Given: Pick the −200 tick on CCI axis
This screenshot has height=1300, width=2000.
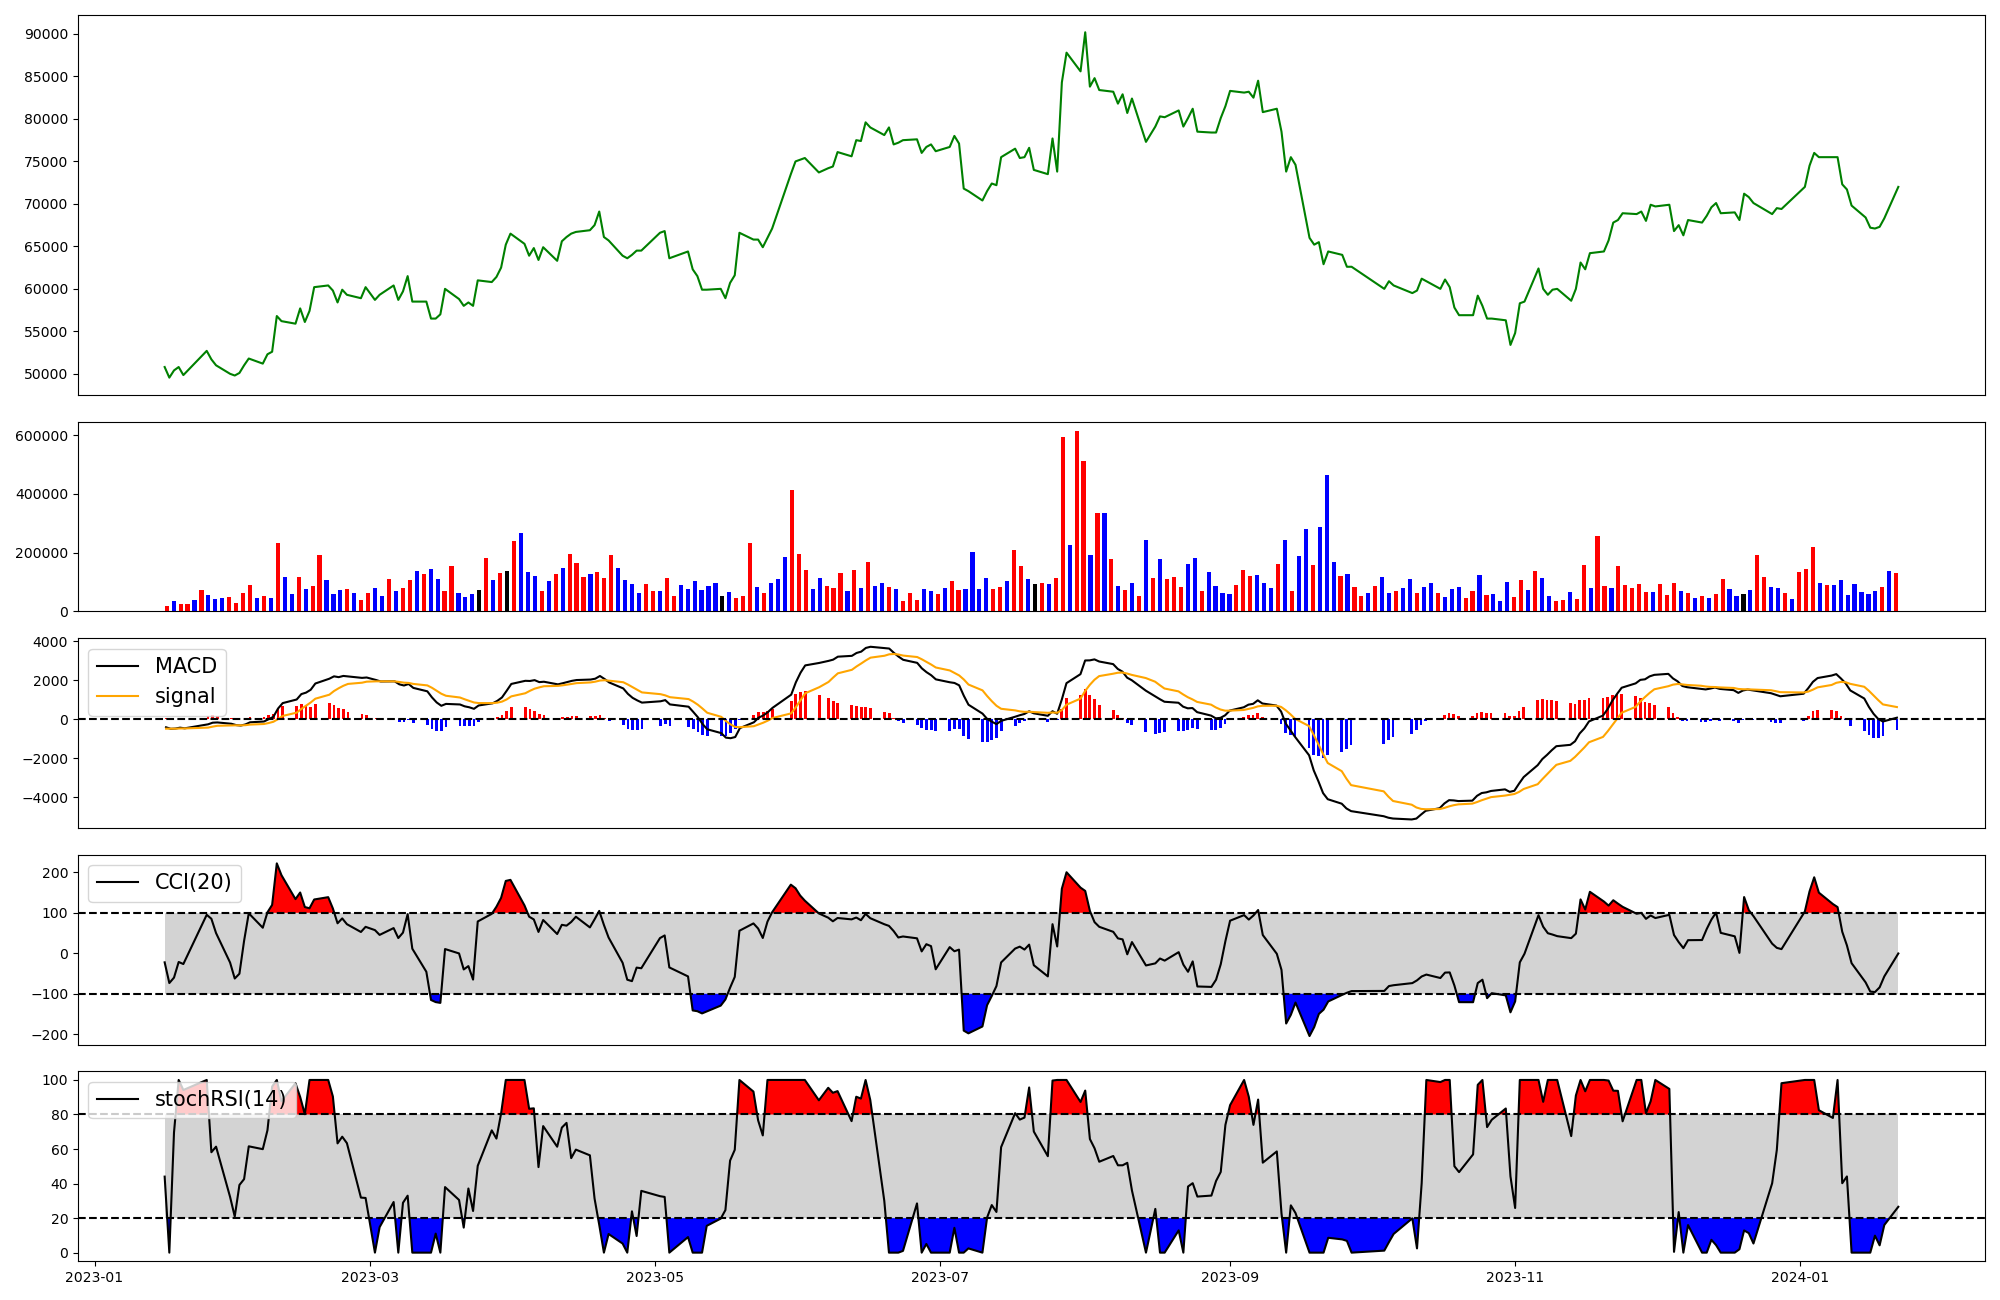Looking at the screenshot, I should point(49,1035).
